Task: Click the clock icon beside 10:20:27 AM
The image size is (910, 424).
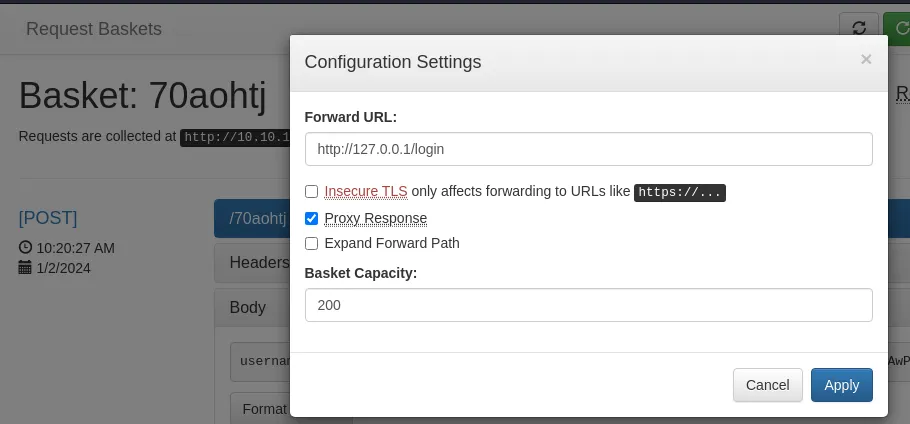Action: 25,248
